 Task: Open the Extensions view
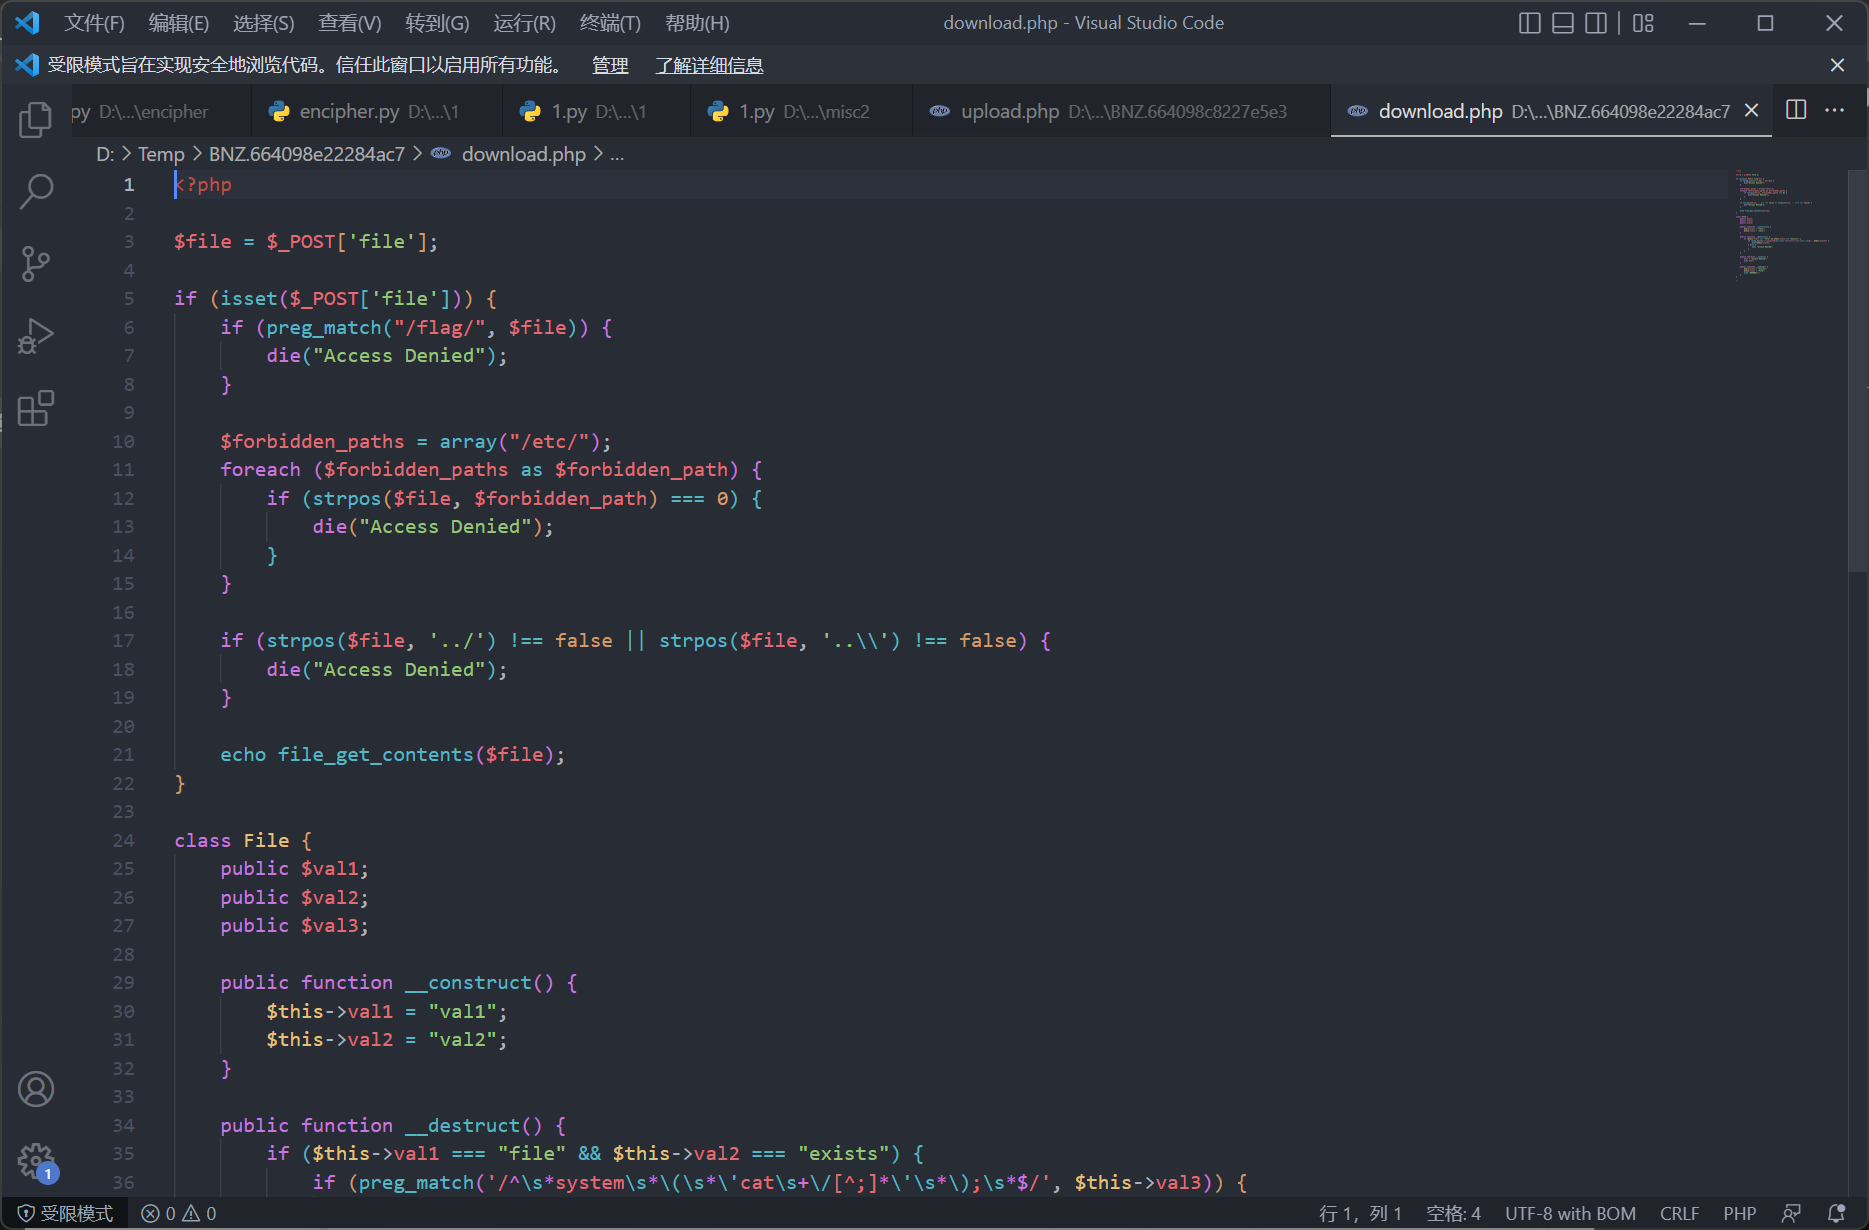36,408
